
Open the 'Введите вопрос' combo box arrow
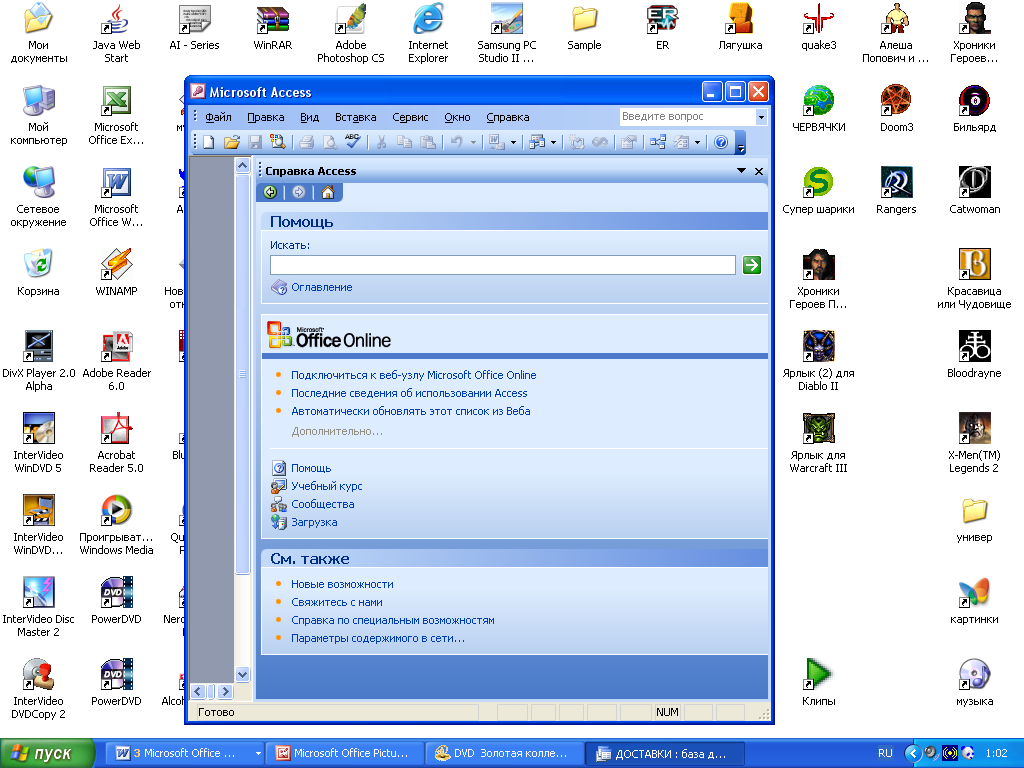tap(761, 117)
